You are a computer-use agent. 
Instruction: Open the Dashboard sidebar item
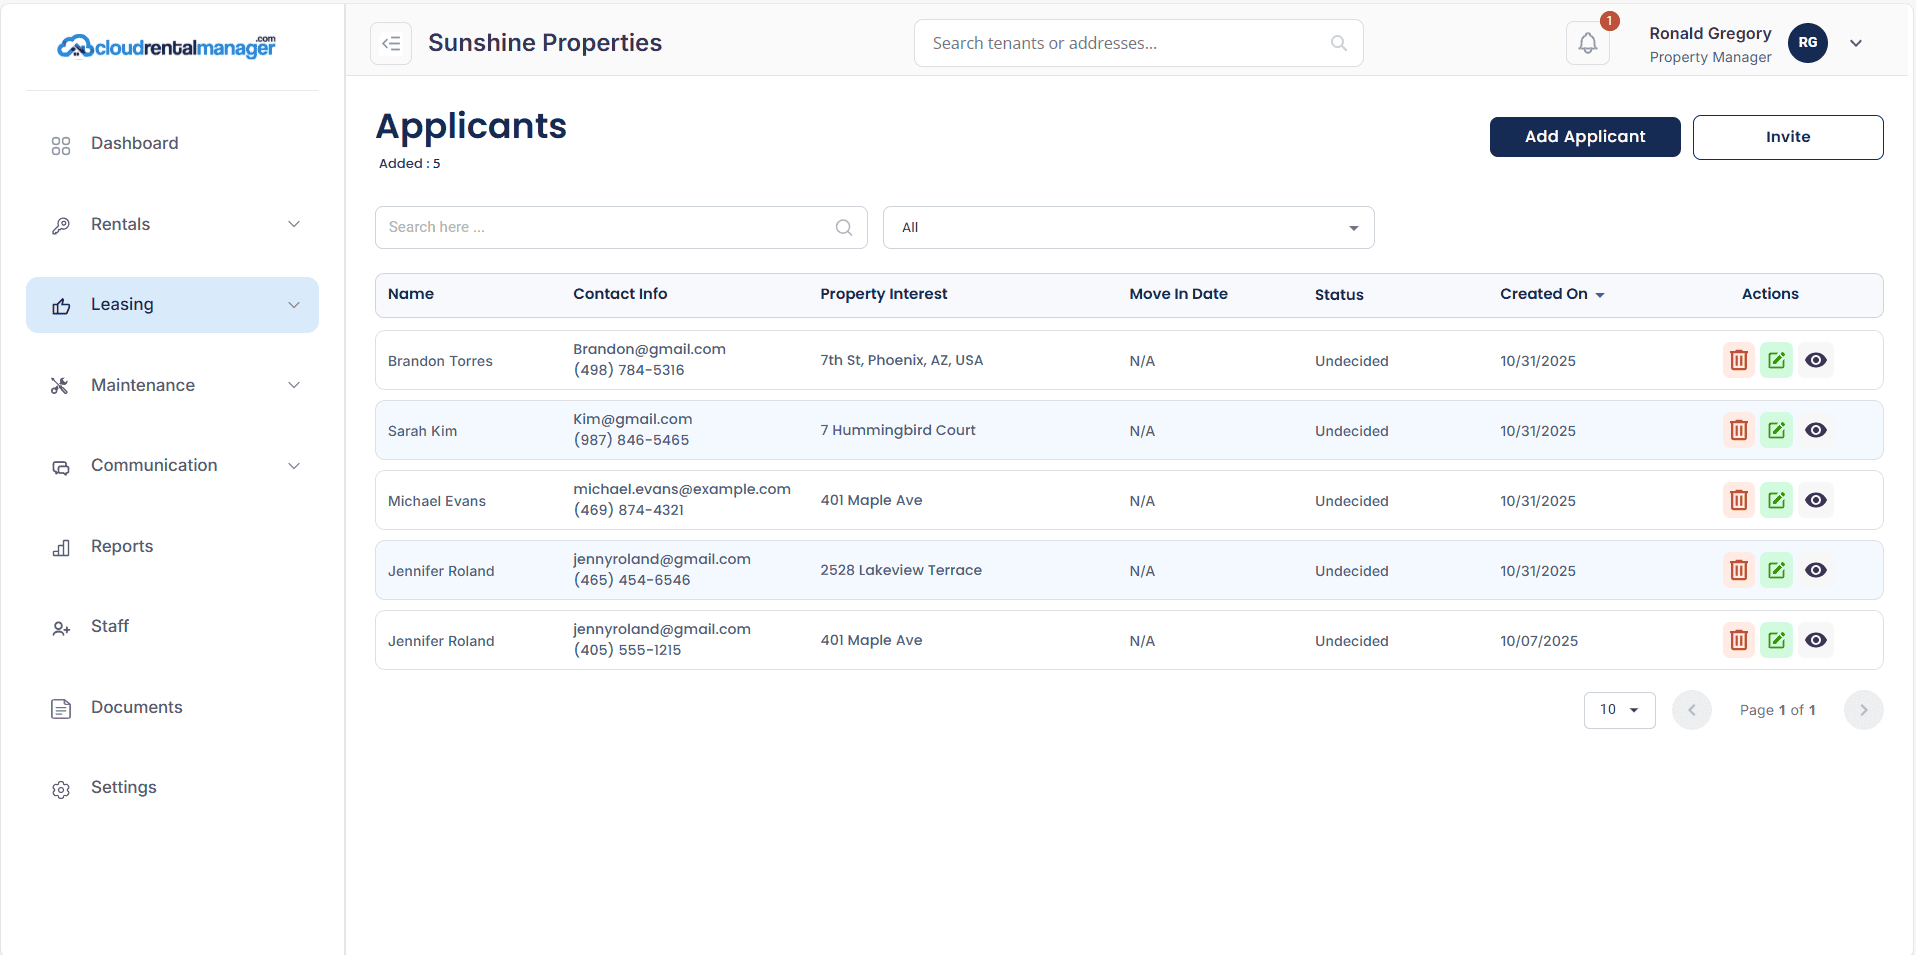134,144
